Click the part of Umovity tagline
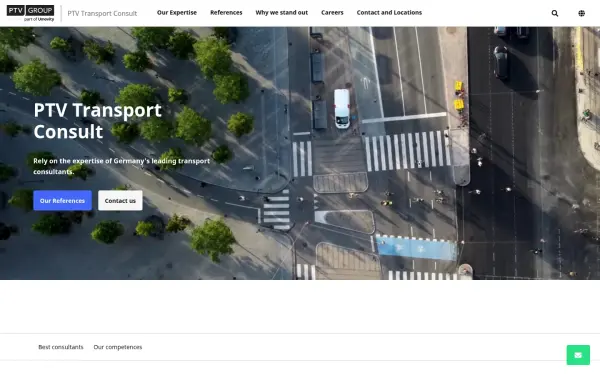 [39, 19]
